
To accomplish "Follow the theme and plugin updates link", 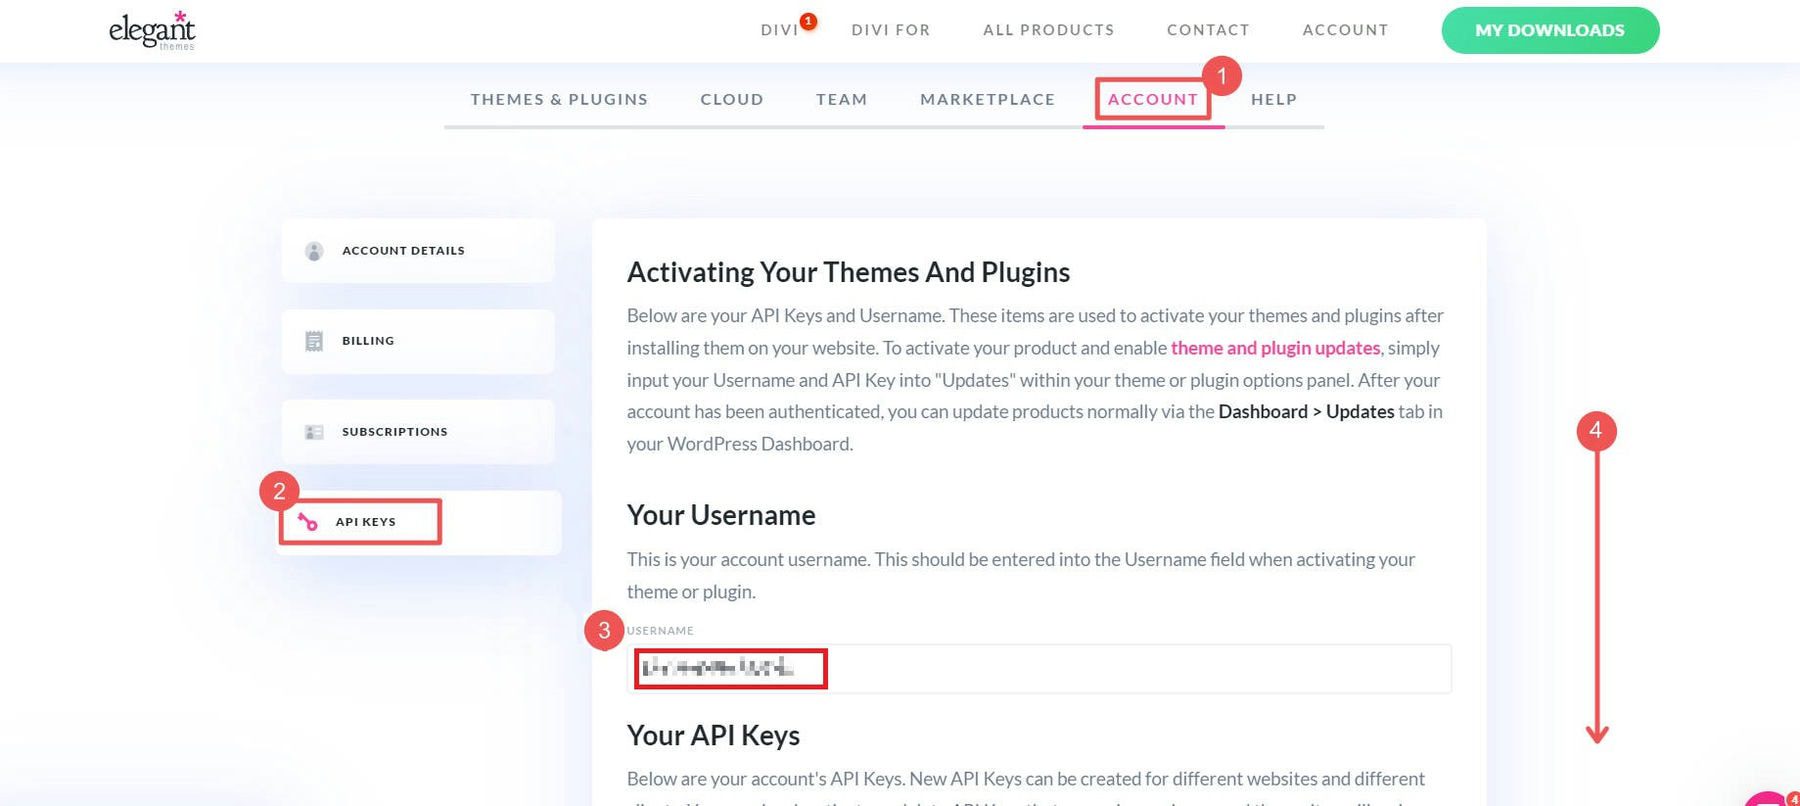I will 1275,348.
